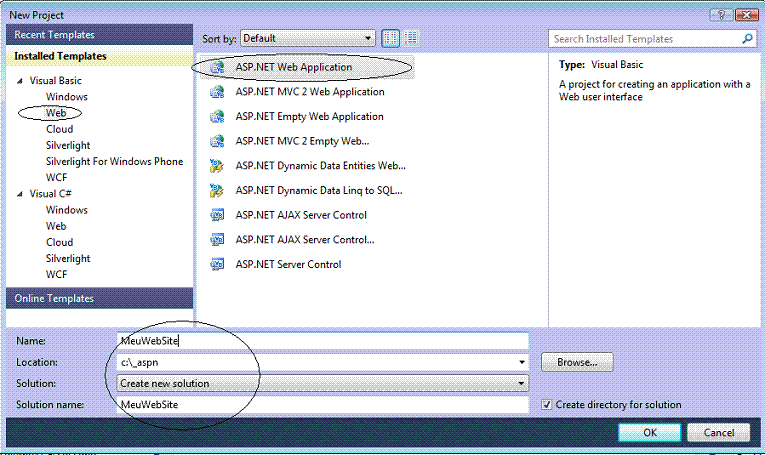The height and width of the screenshot is (455, 765).
Task: Select Windows under Visual C#
Action: click(x=67, y=210)
